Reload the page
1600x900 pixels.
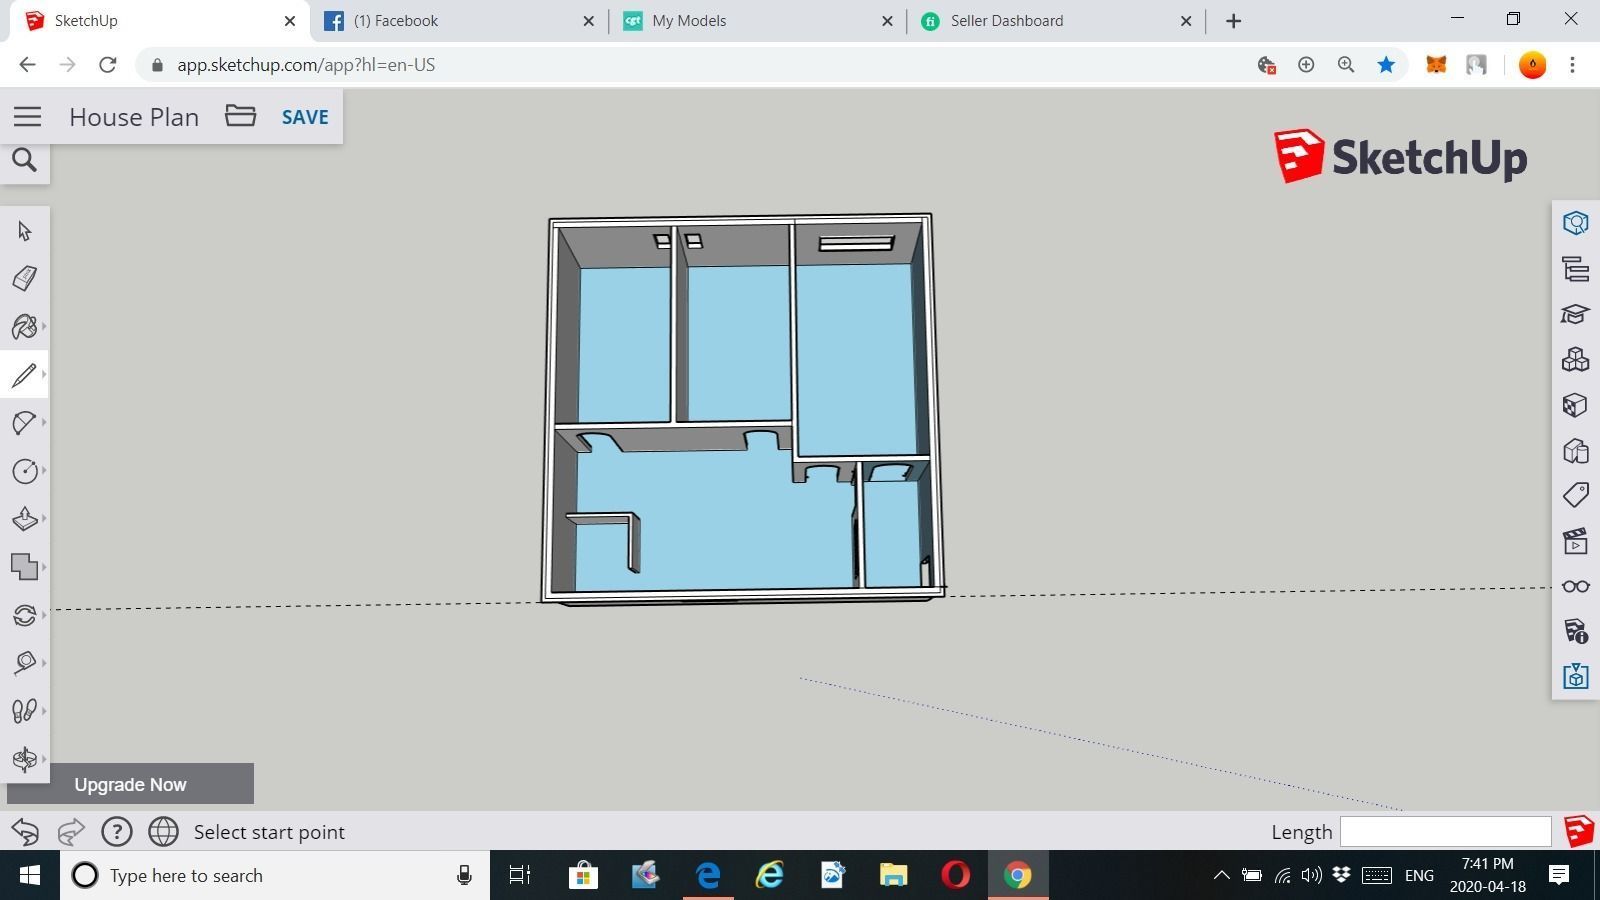pos(108,65)
